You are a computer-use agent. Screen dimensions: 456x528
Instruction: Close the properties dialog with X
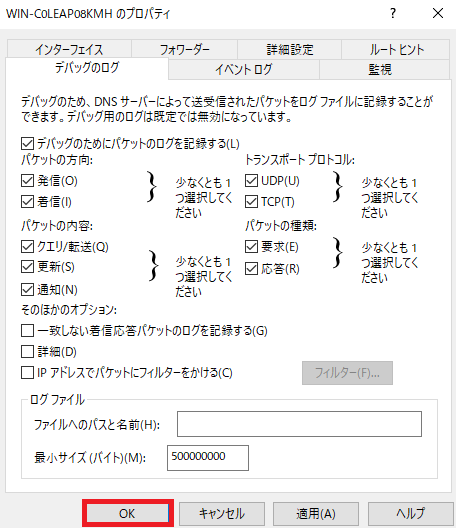(x=438, y=13)
